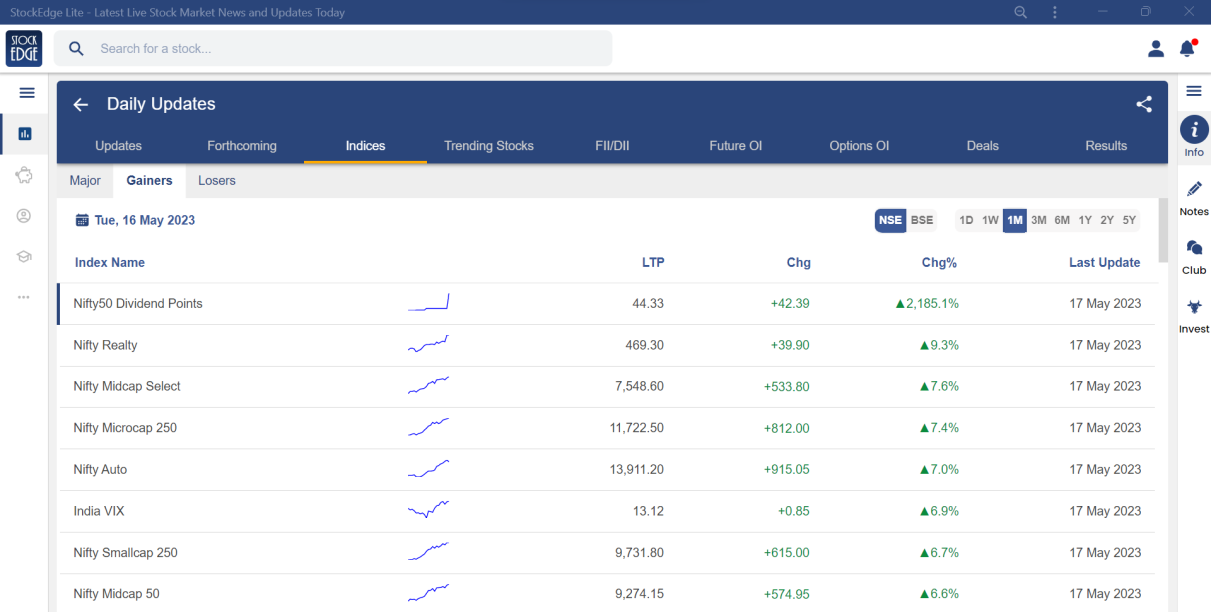
Task: Select the NSE exchange toggle
Action: (890, 220)
